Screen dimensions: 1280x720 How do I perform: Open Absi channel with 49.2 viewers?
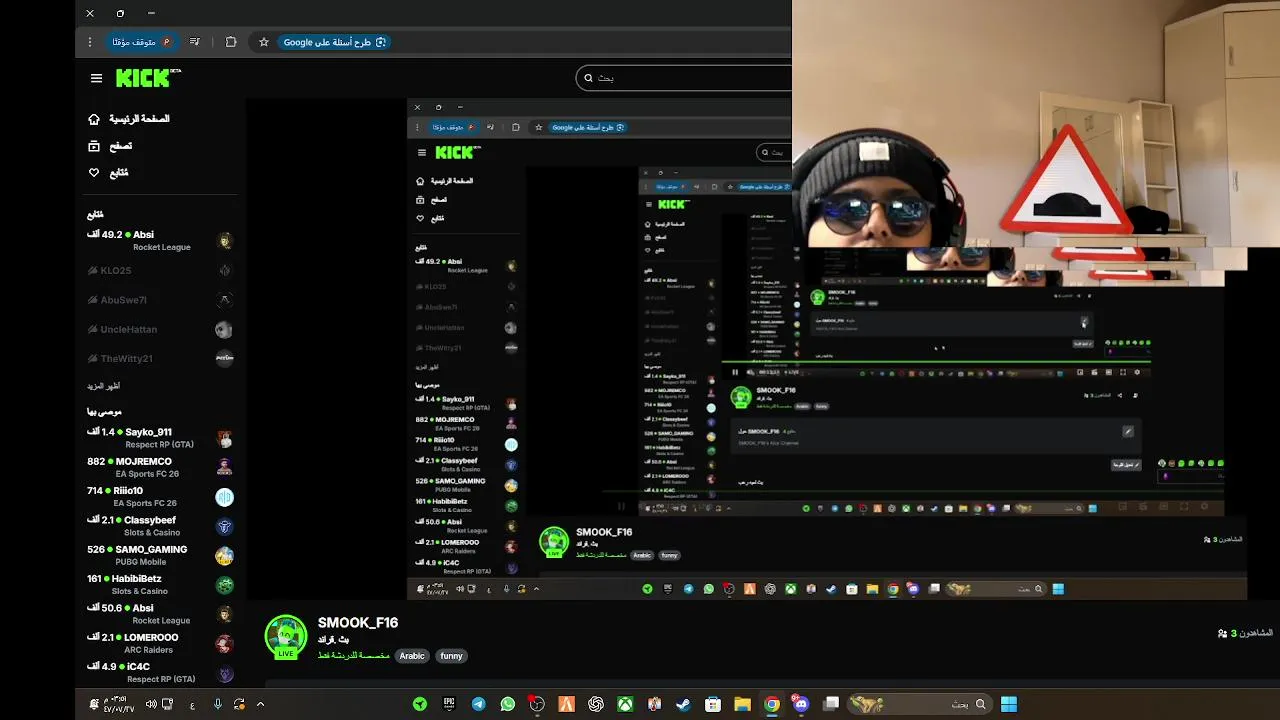click(160, 240)
